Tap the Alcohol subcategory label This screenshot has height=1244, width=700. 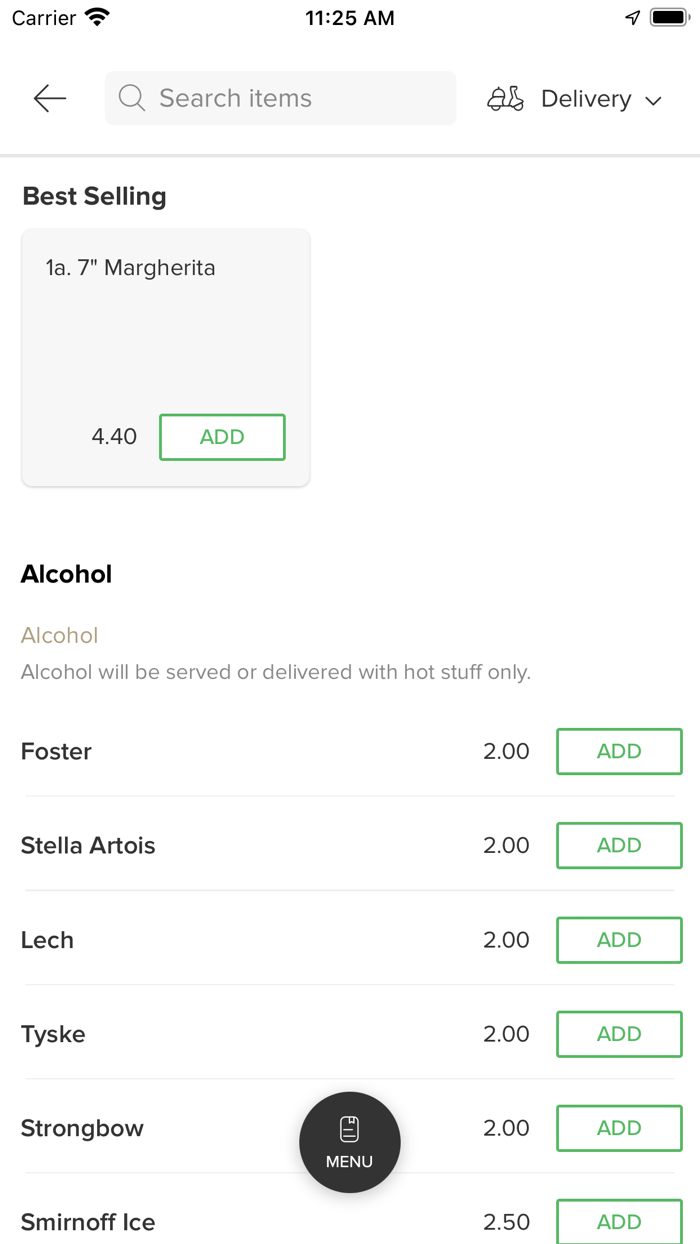point(59,635)
